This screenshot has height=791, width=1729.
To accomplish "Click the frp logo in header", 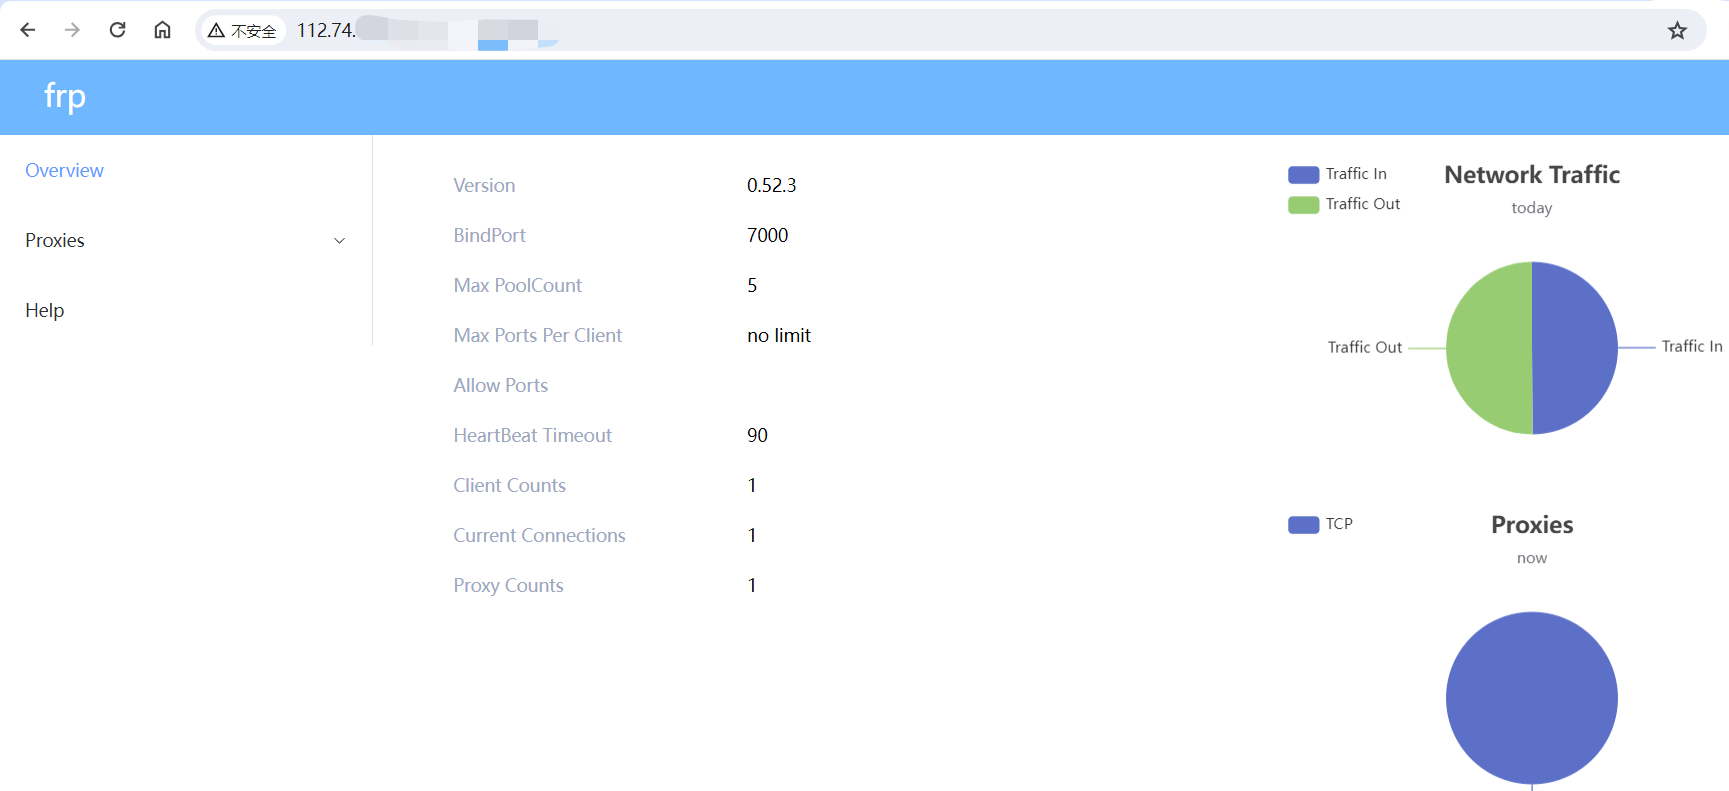I will 65,96.
